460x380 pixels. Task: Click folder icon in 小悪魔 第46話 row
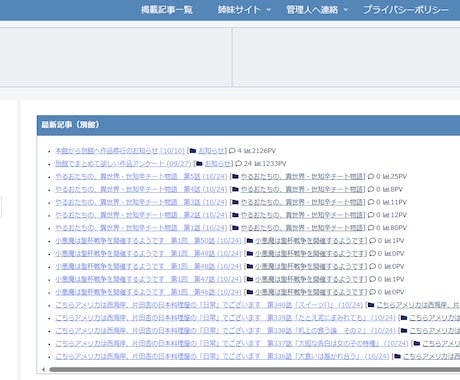point(249,292)
